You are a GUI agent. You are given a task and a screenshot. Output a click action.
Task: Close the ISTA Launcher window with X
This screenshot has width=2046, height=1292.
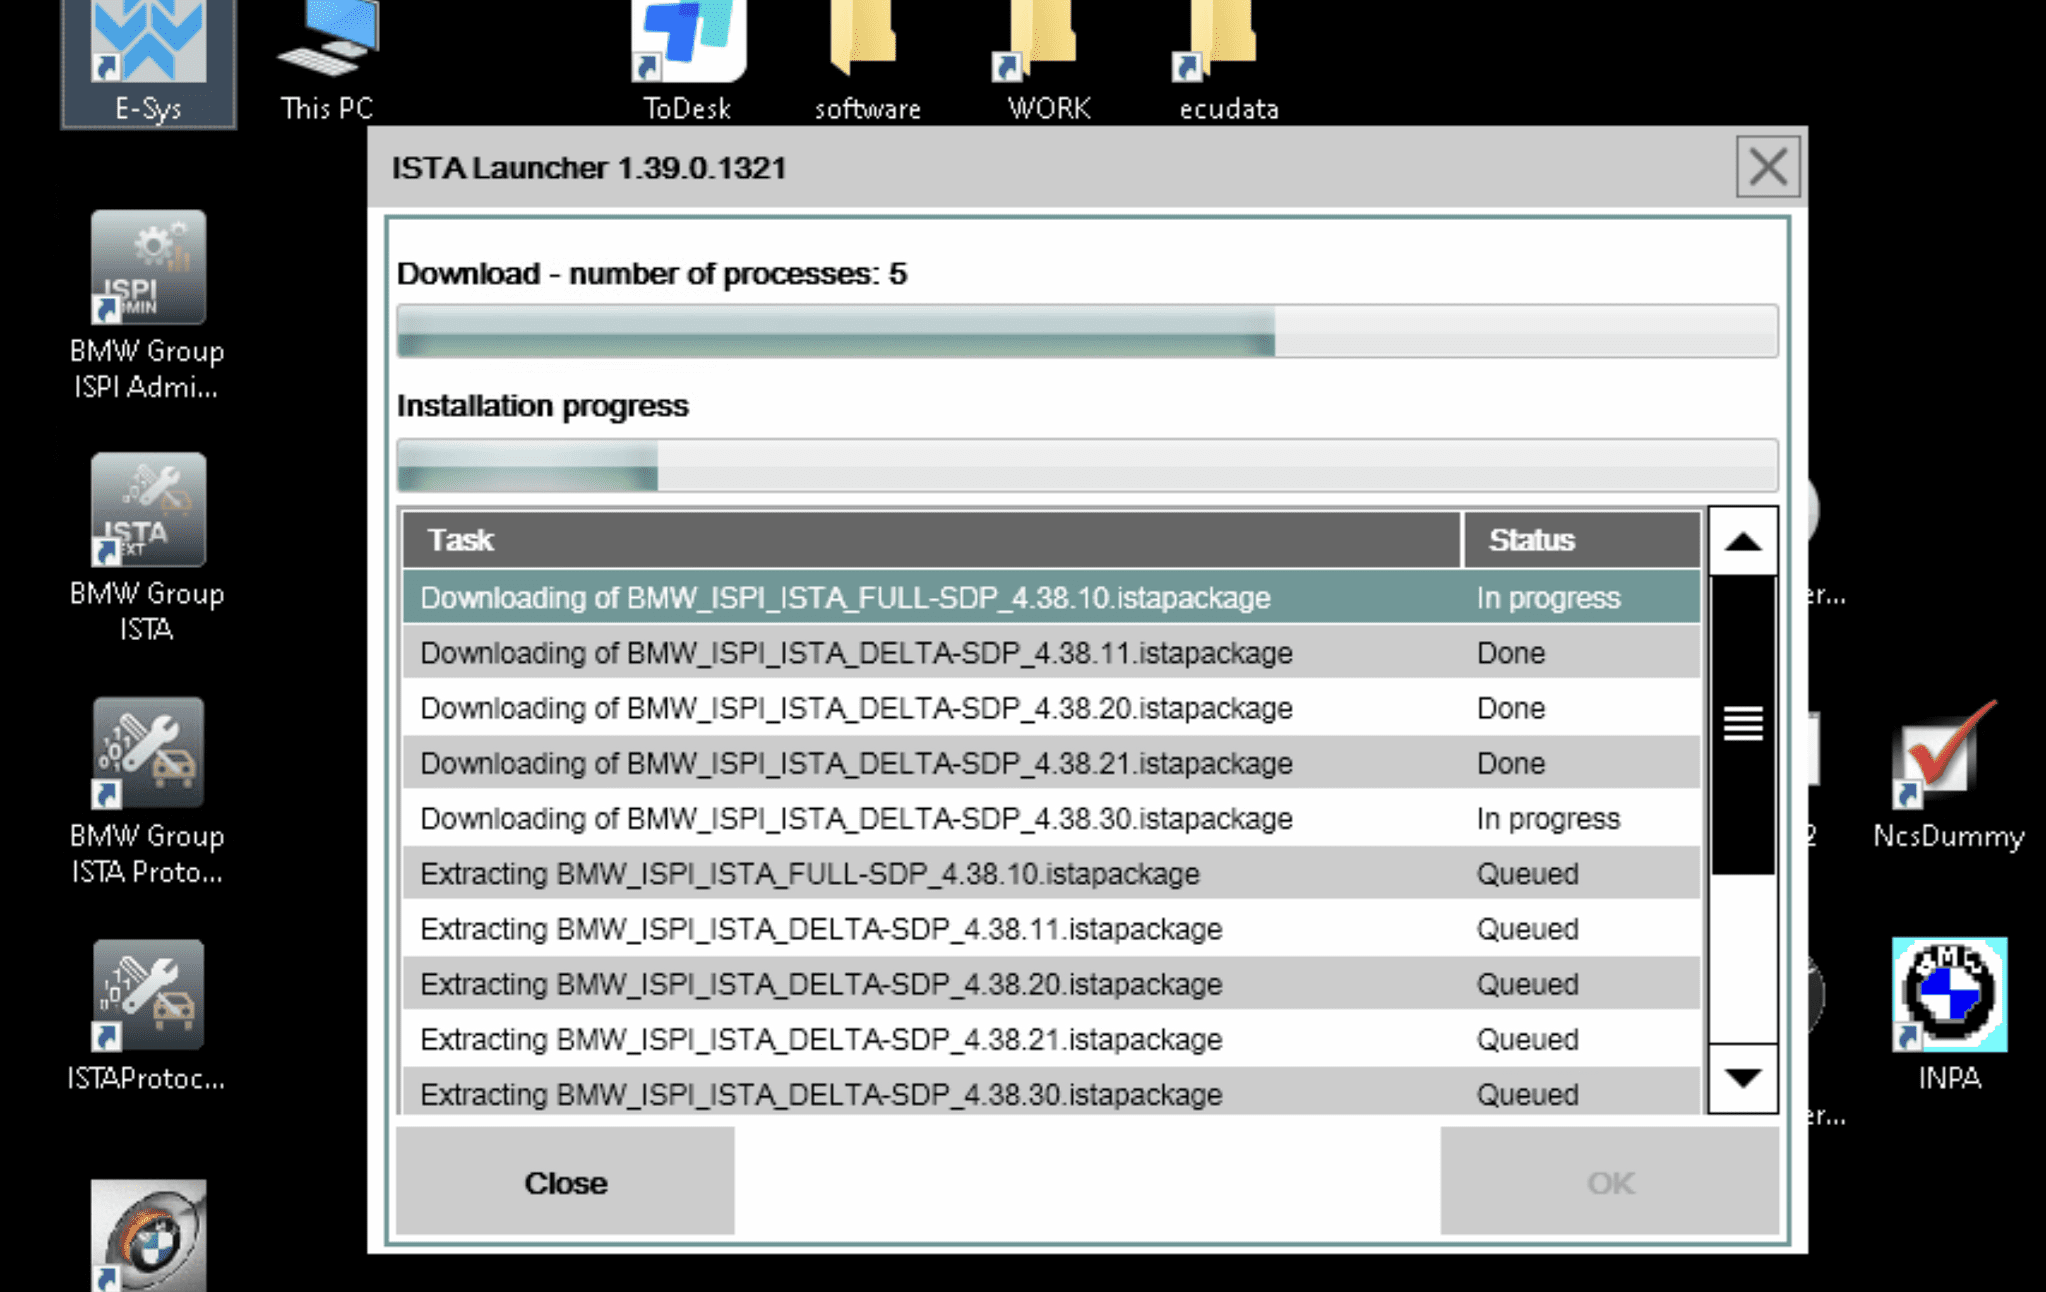tap(1767, 166)
